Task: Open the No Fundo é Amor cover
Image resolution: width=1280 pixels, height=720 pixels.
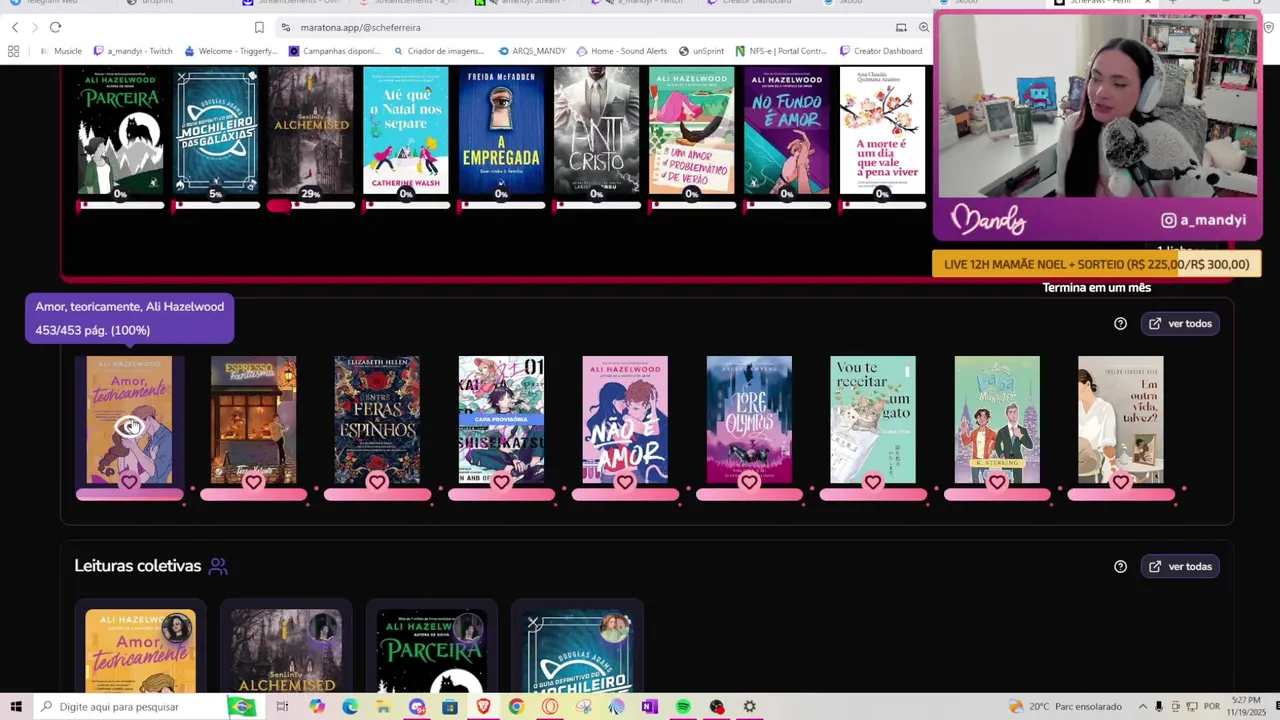Action: click(x=787, y=130)
